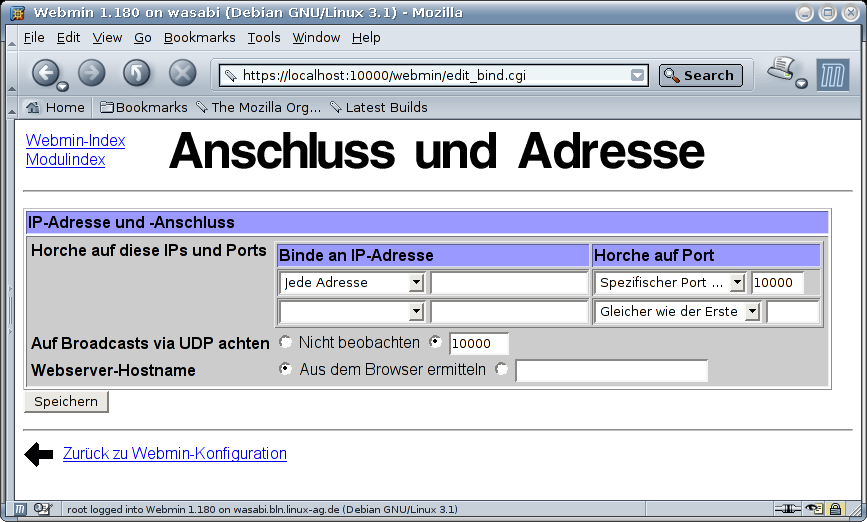Open the View menu
The image size is (867, 522).
[x=107, y=38]
